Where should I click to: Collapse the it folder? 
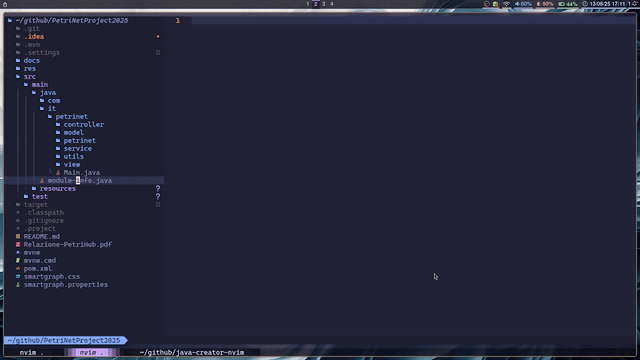point(52,109)
